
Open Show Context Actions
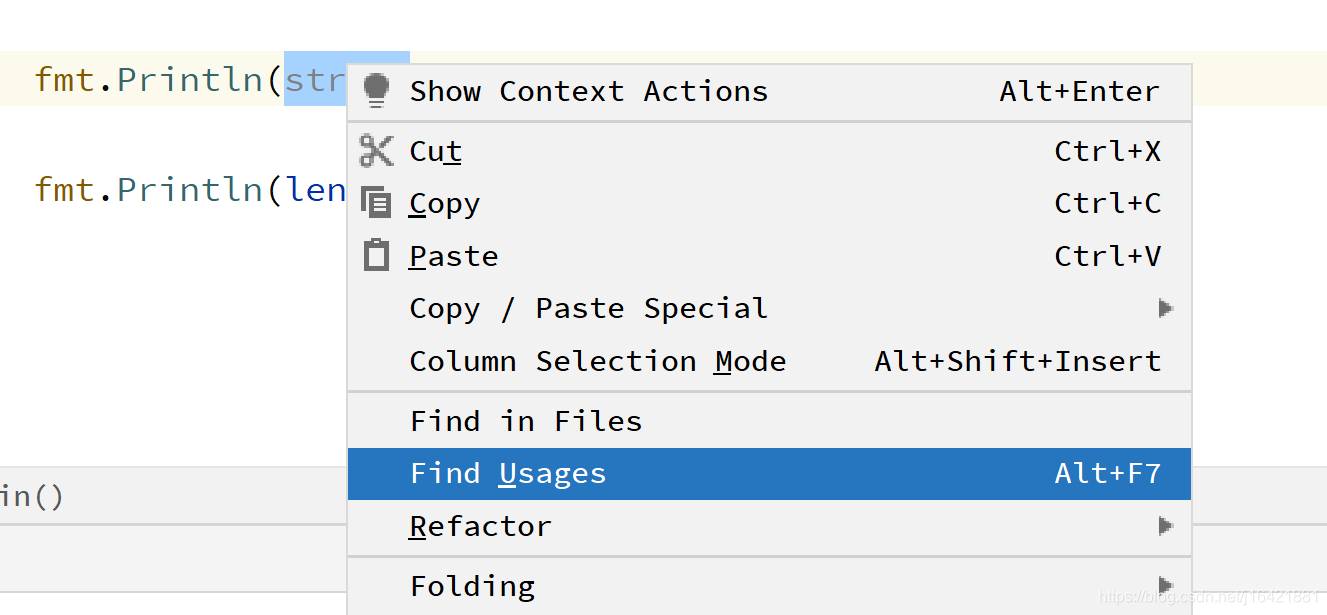tap(588, 90)
